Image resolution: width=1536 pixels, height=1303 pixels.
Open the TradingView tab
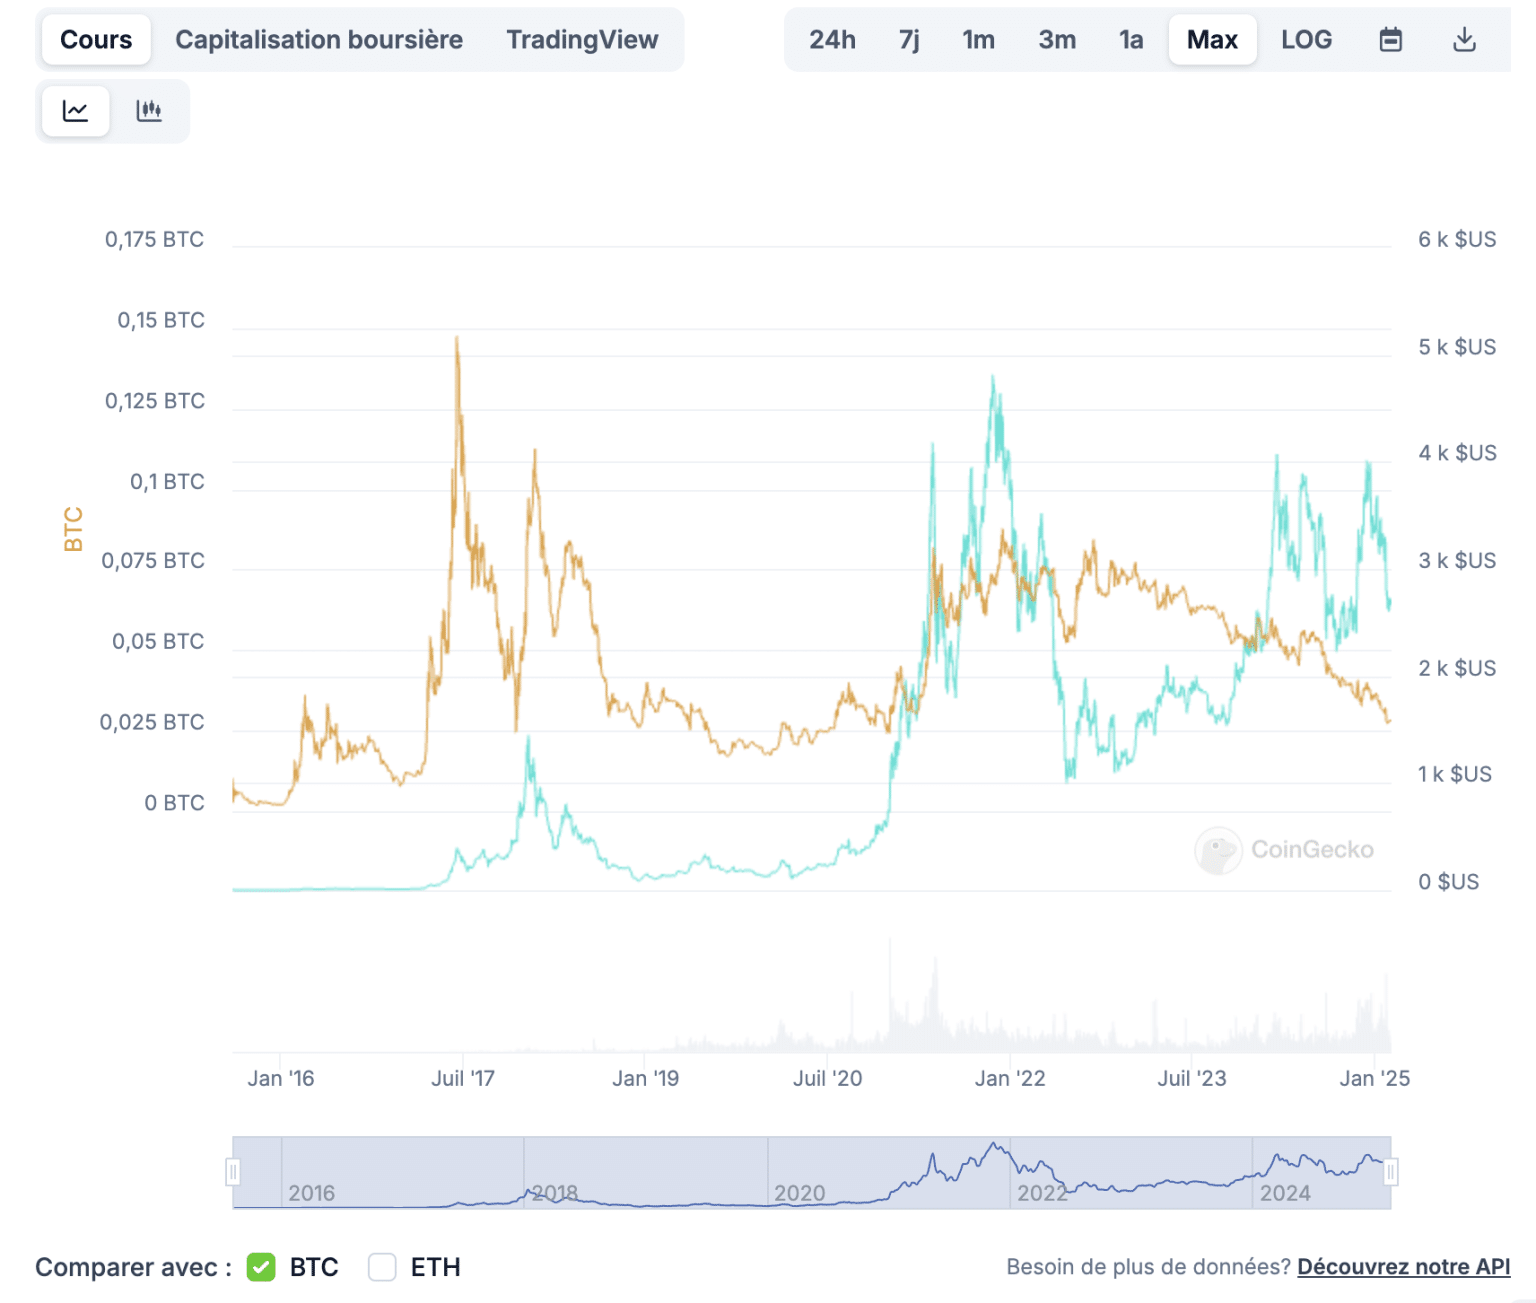tap(583, 39)
